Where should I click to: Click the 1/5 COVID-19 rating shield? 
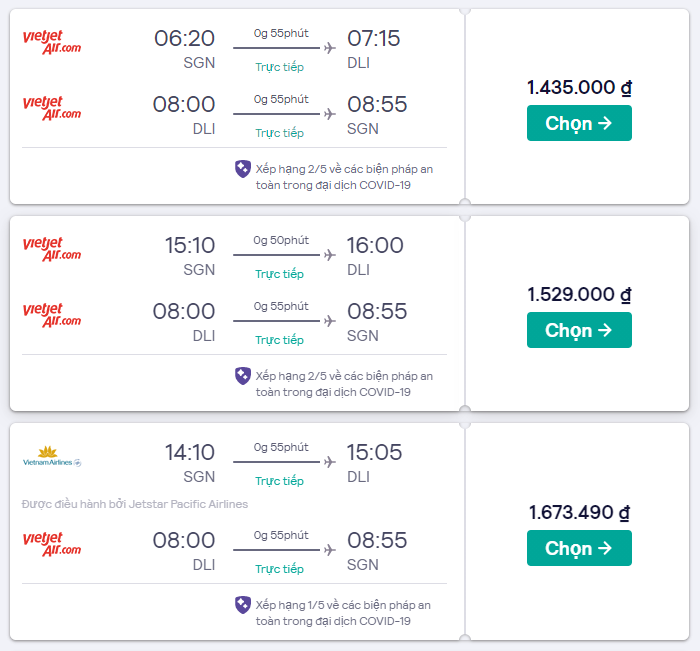pyautogui.click(x=243, y=605)
